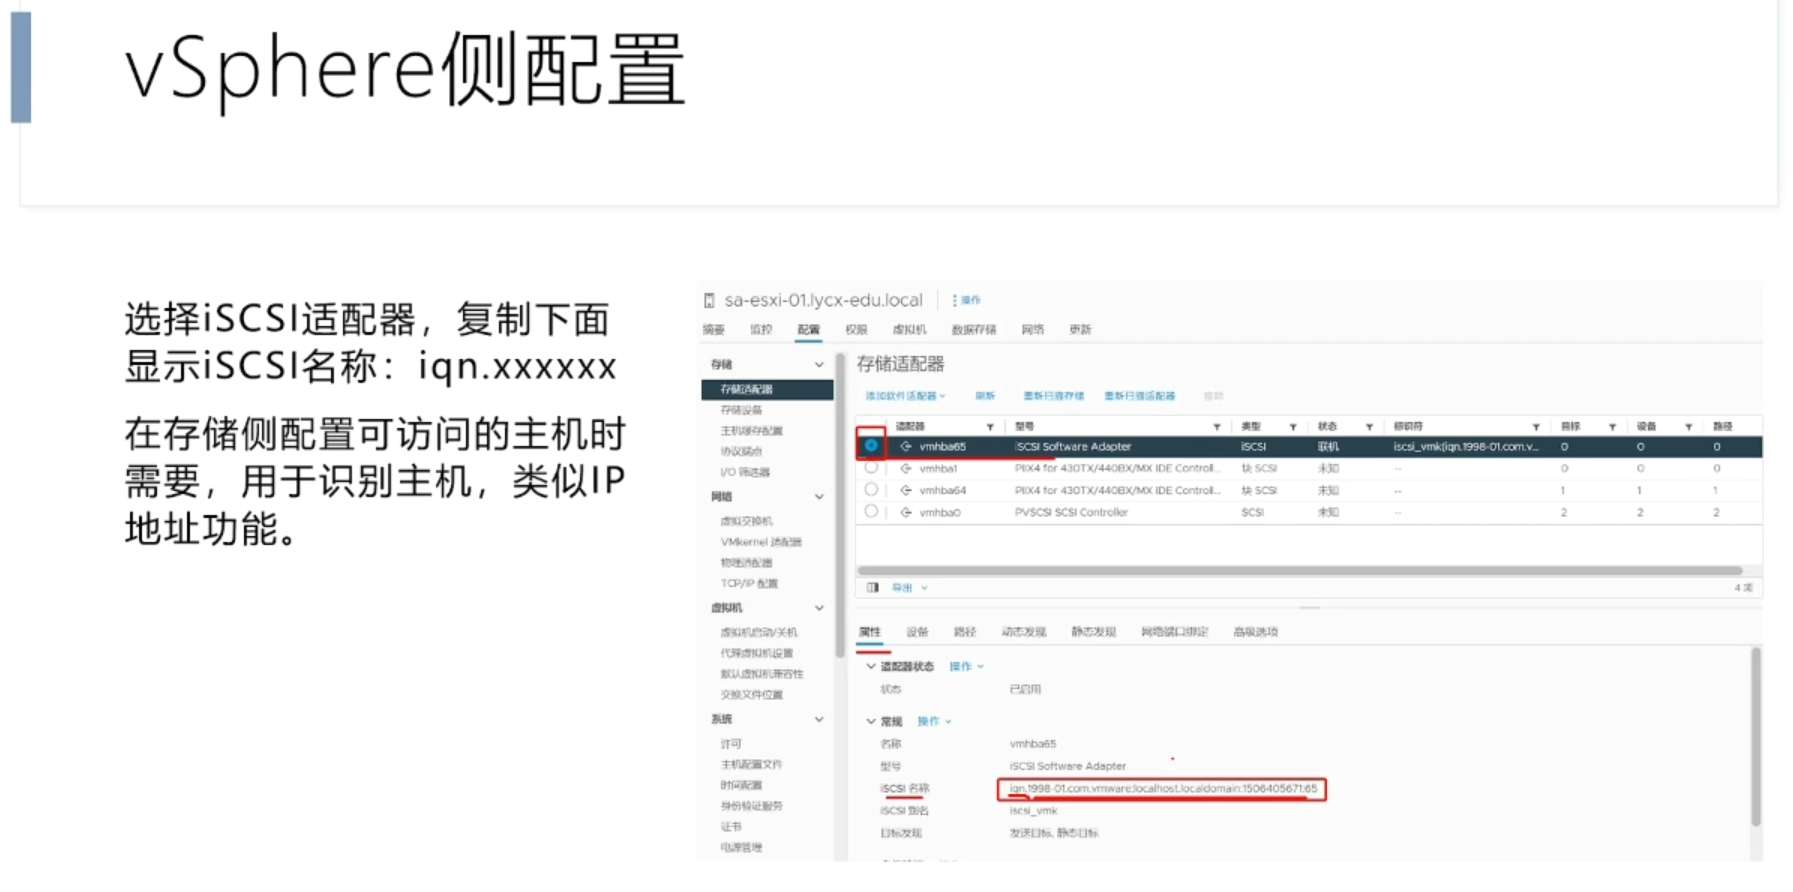Select the vmhba64 radio button

tap(871, 489)
